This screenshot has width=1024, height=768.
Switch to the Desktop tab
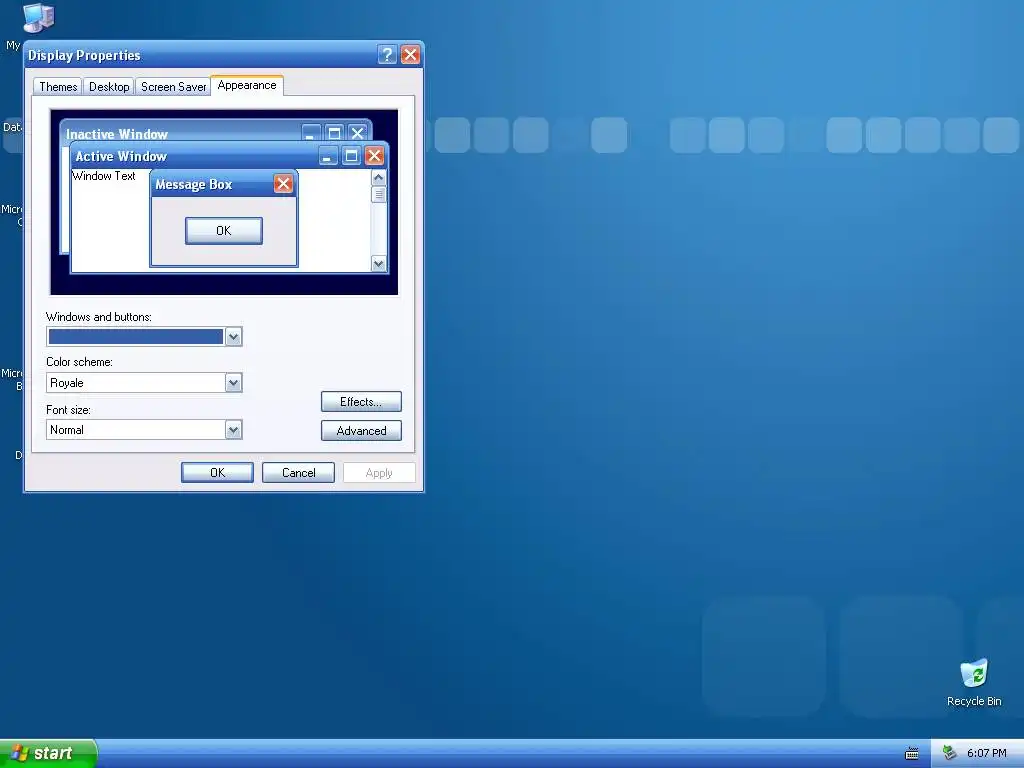108,87
